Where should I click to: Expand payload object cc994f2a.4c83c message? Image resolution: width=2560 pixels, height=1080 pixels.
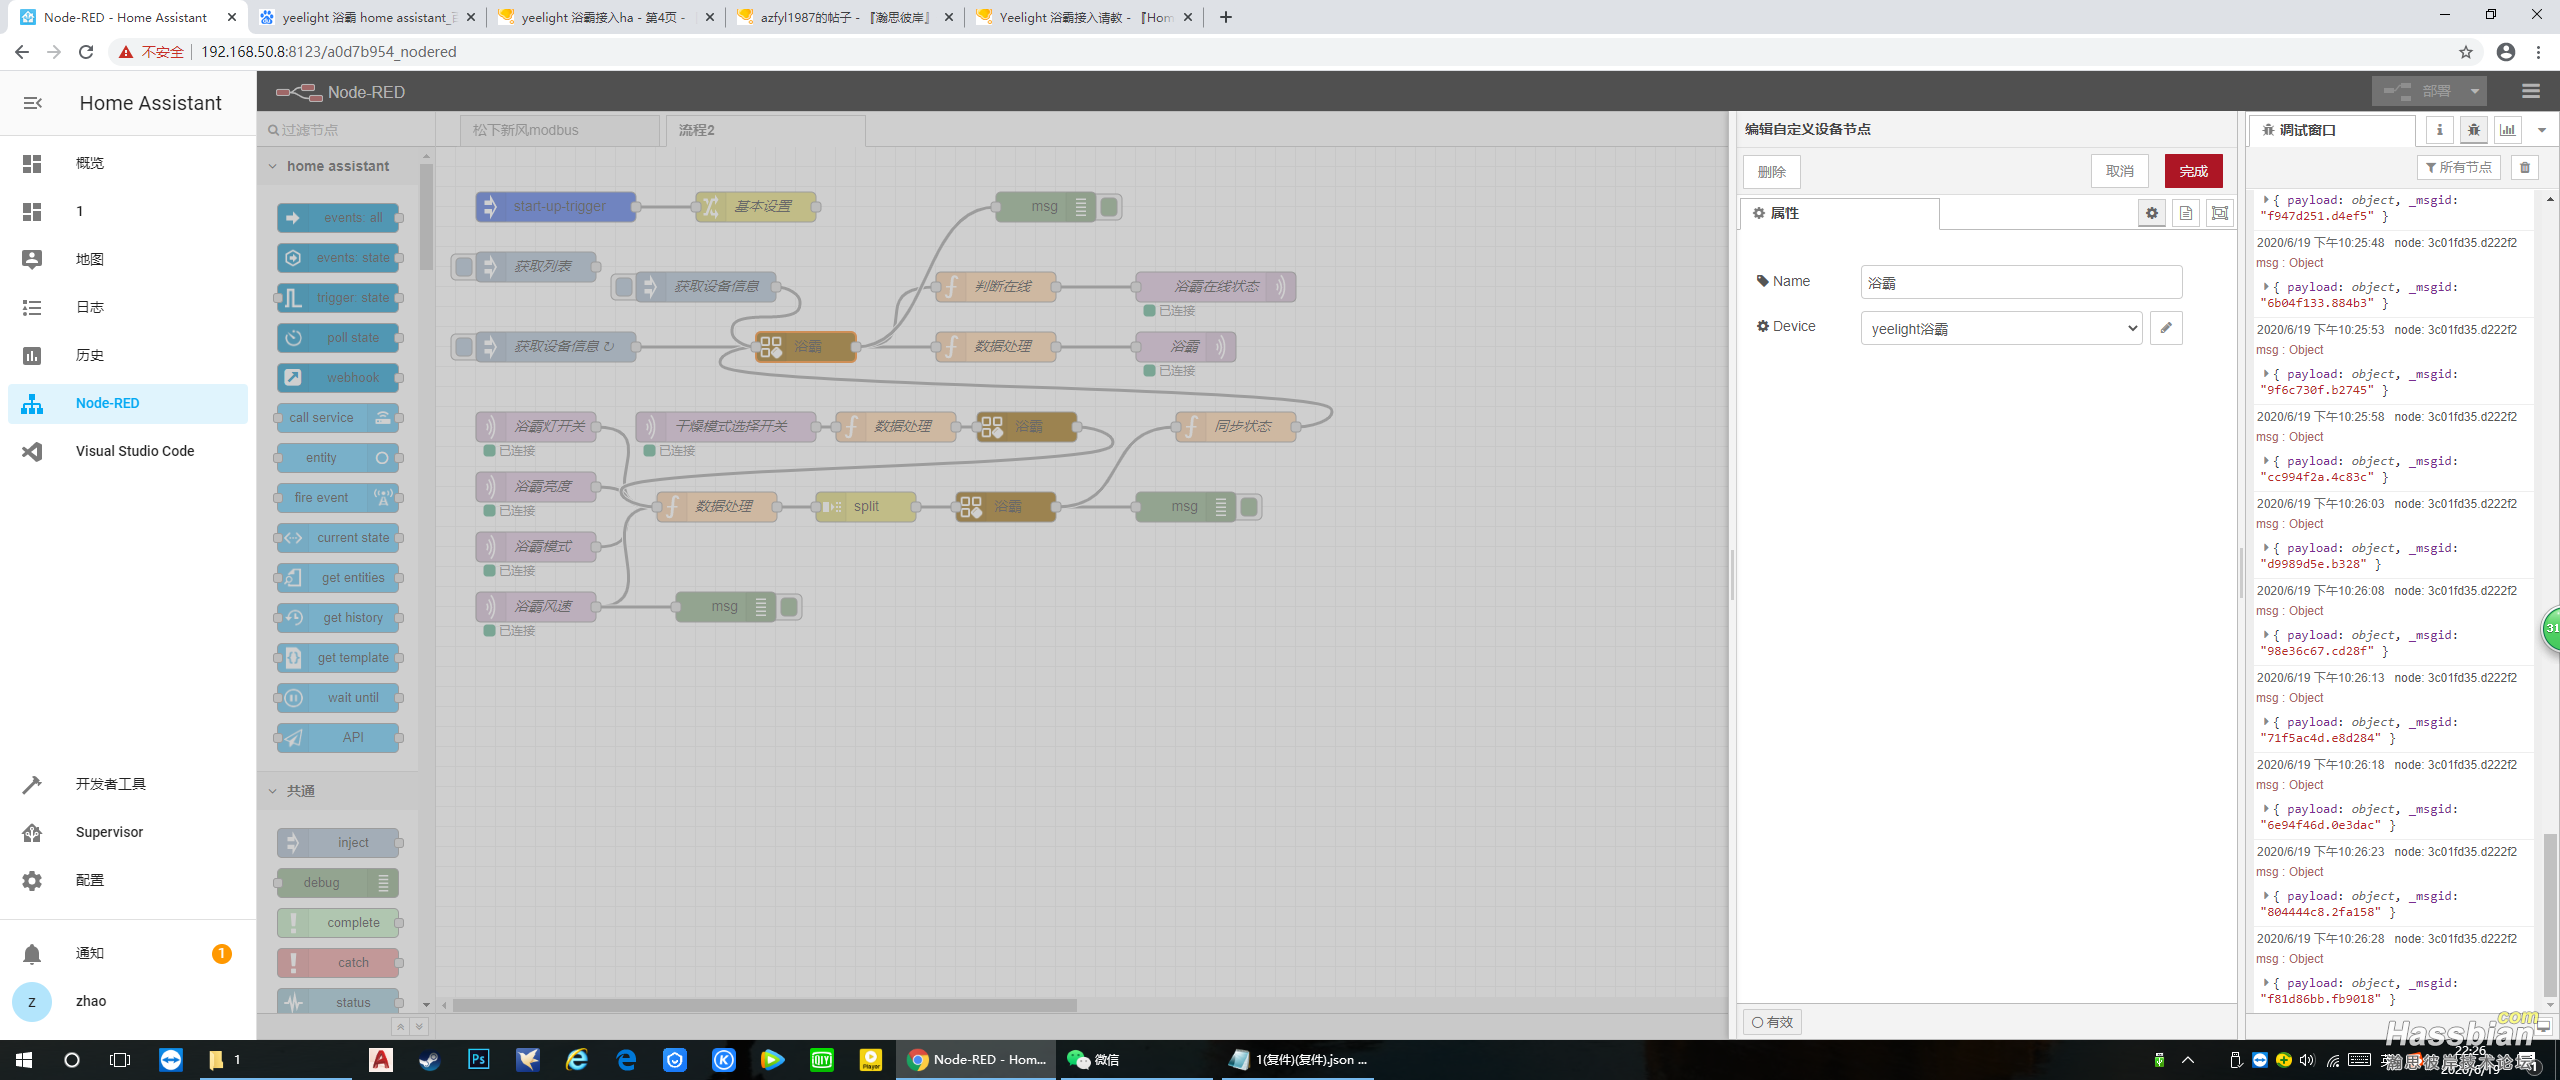[2266, 461]
